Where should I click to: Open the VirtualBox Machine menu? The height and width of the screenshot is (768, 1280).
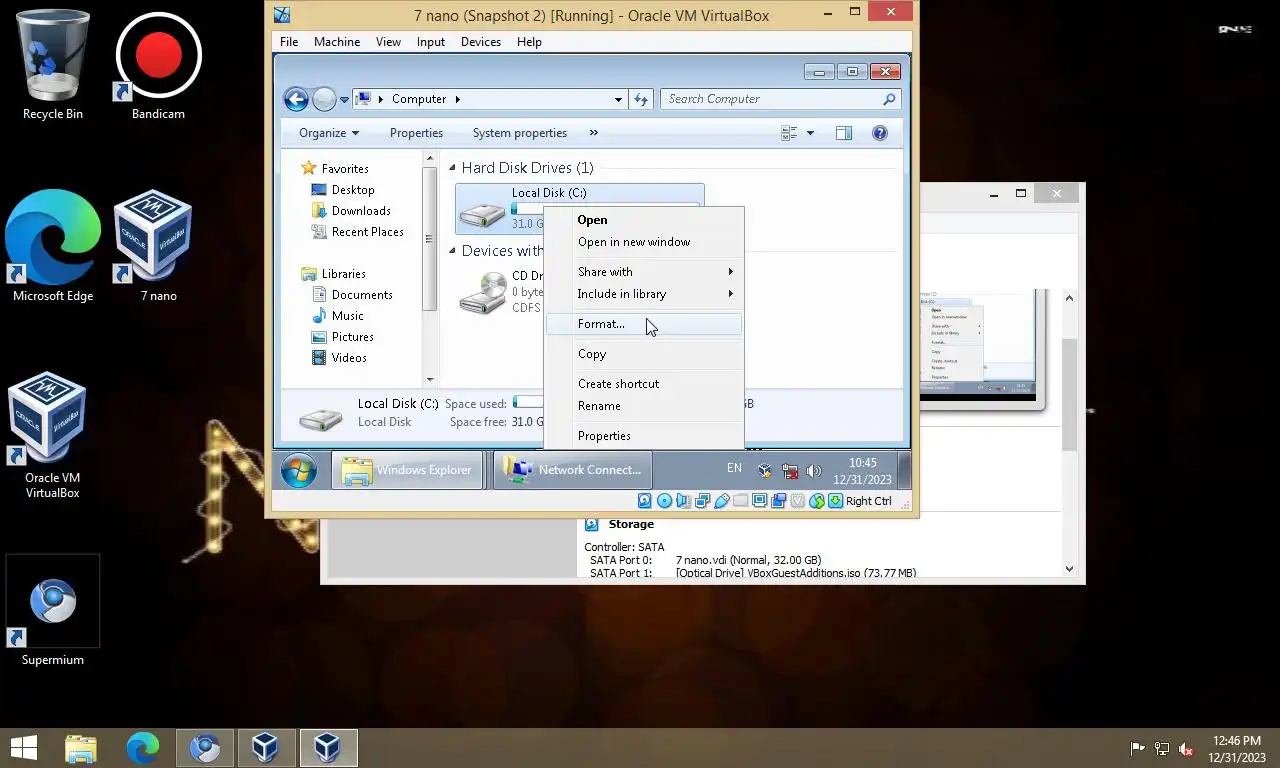337,42
